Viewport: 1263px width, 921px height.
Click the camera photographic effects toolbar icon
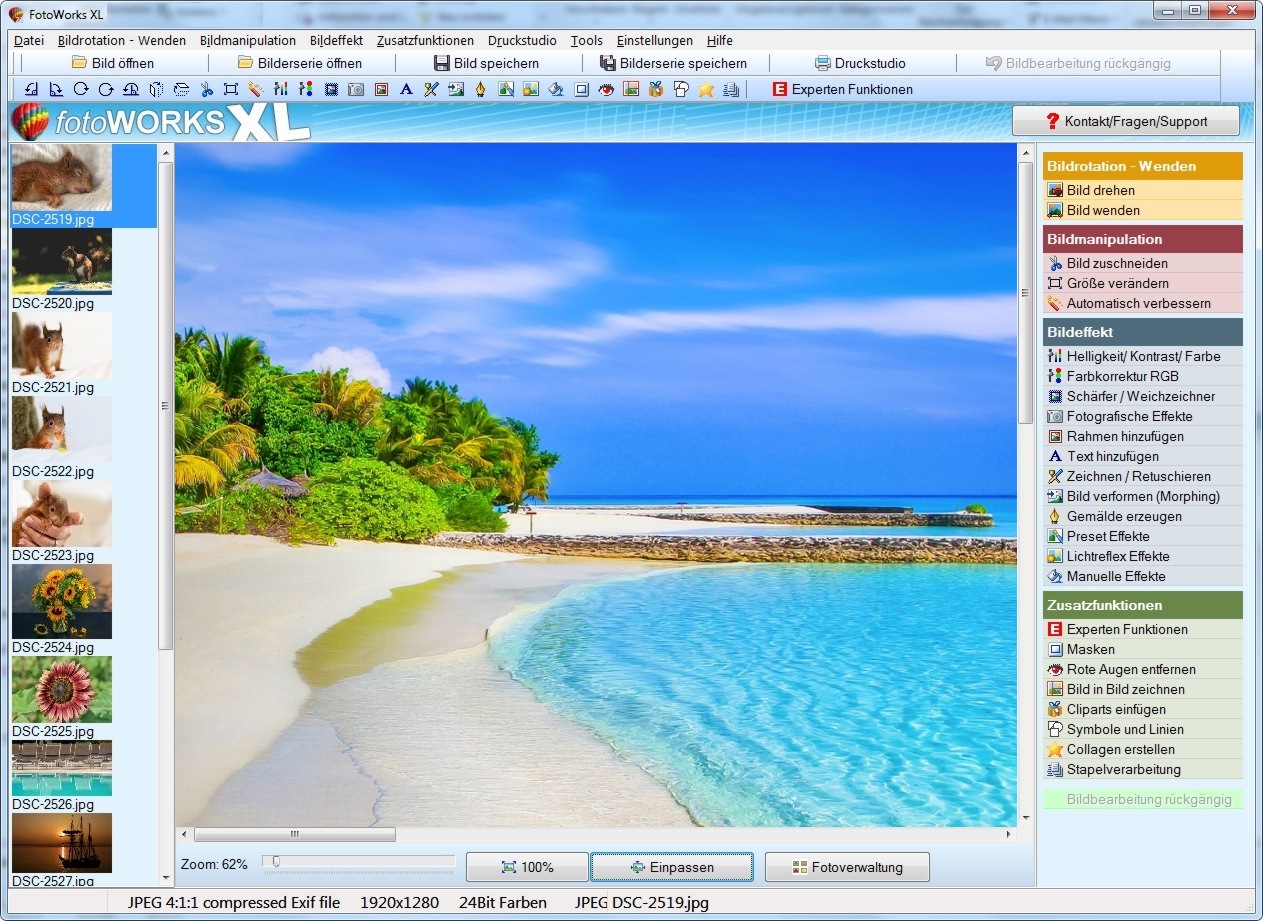coord(356,89)
